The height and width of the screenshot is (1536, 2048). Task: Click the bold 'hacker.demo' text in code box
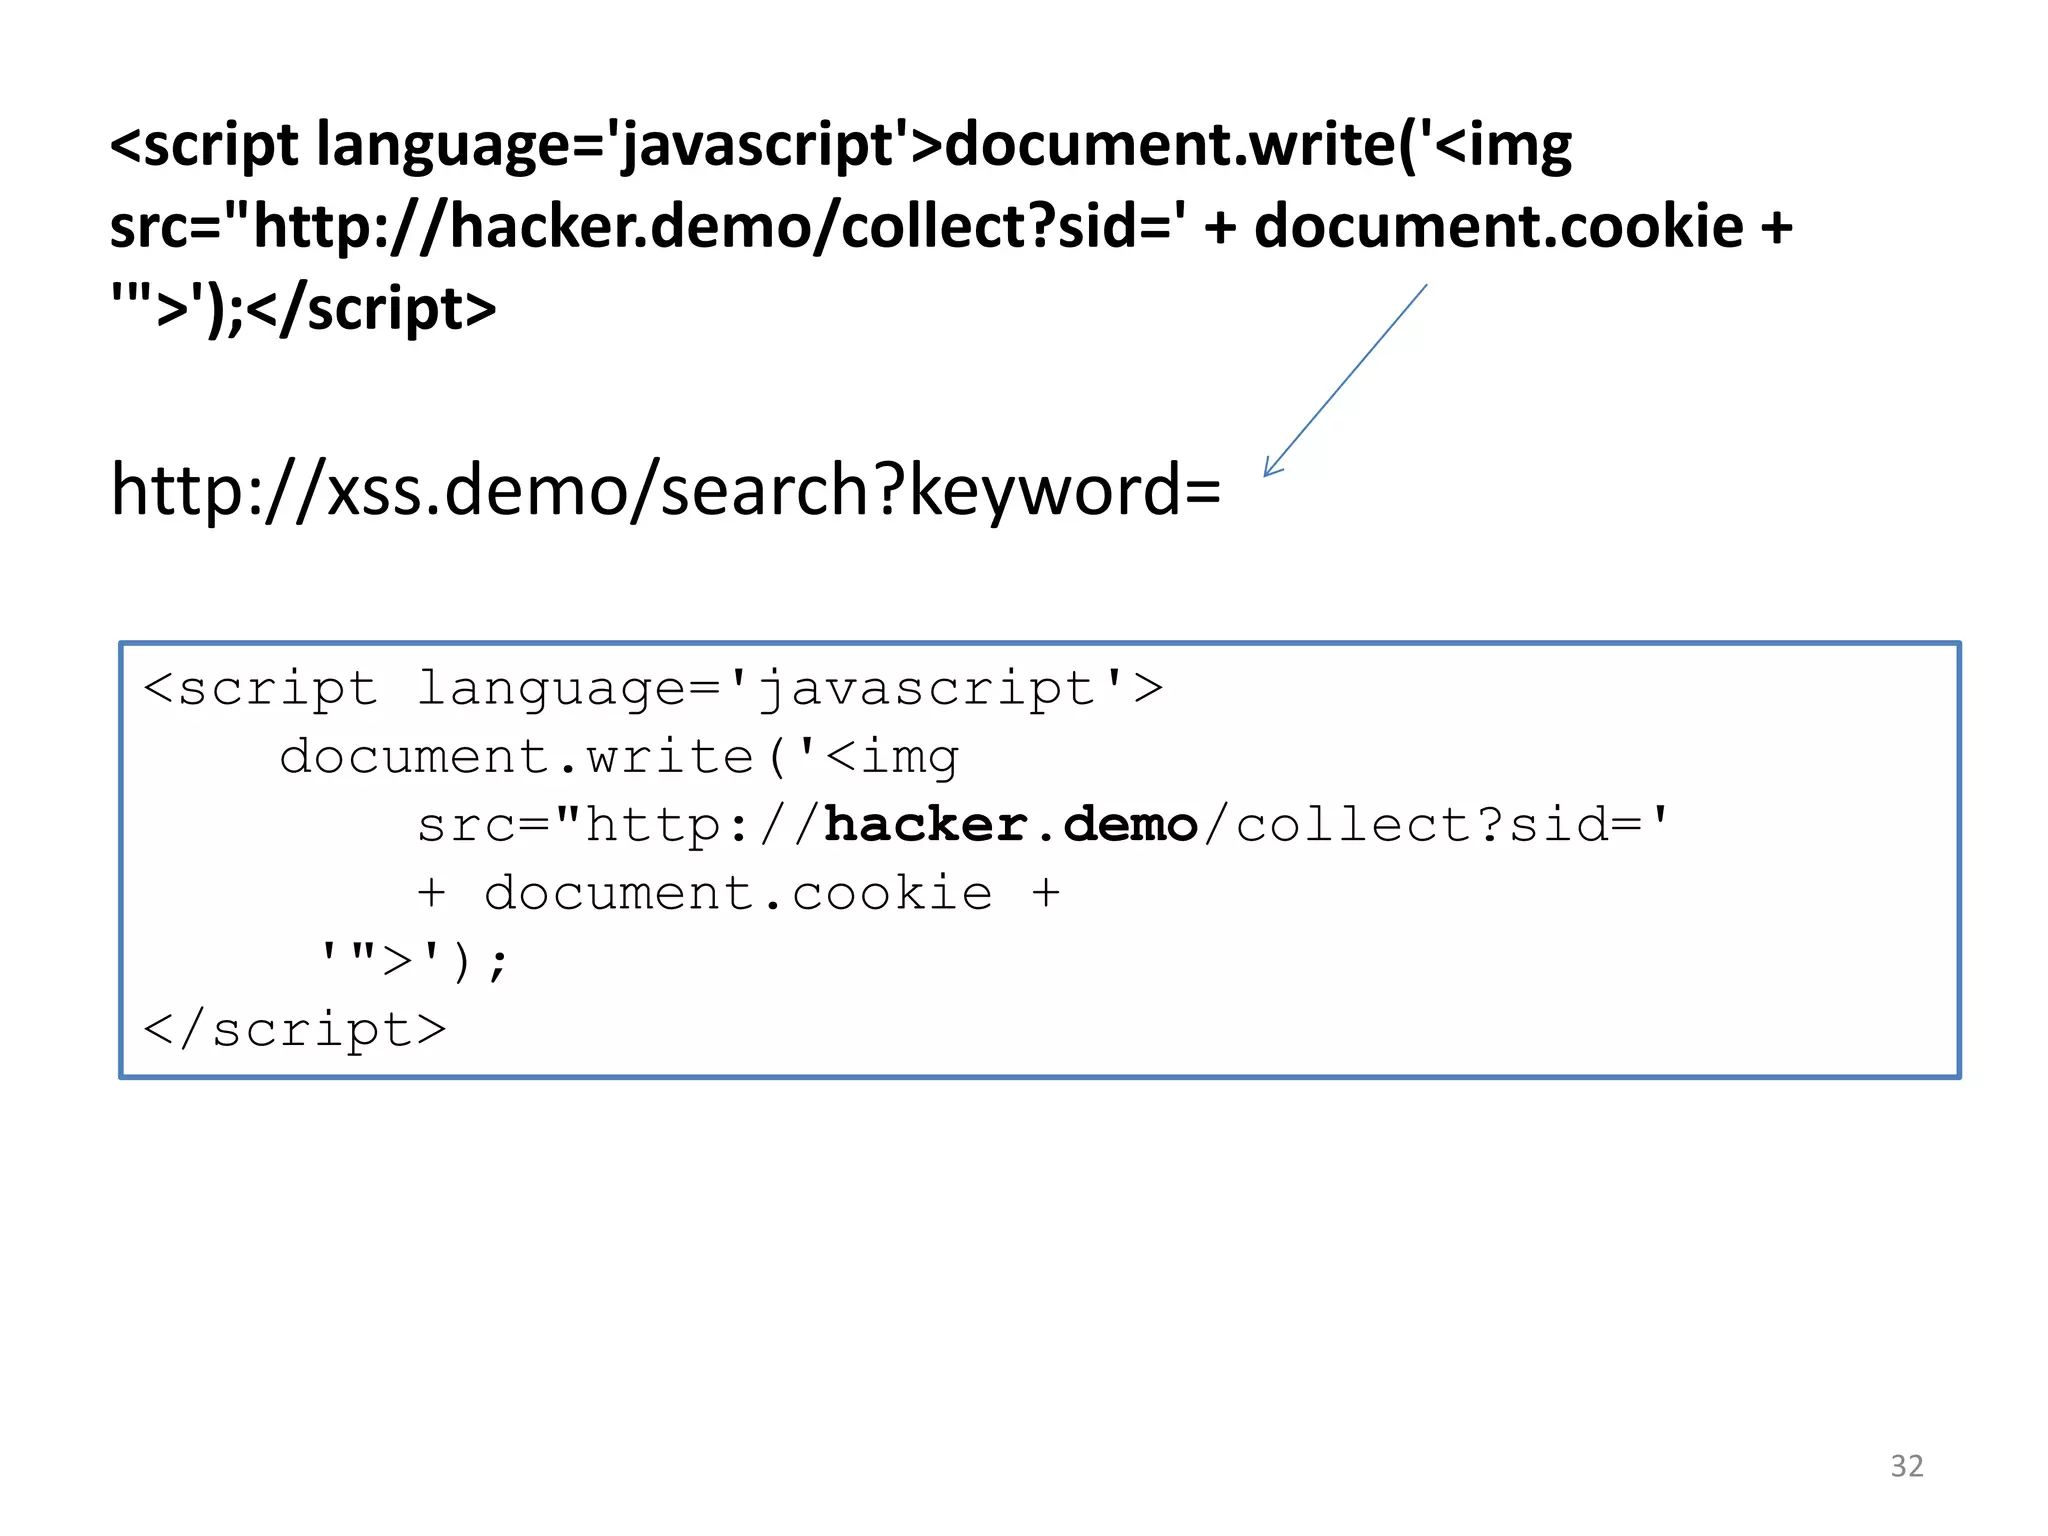coord(1010,825)
